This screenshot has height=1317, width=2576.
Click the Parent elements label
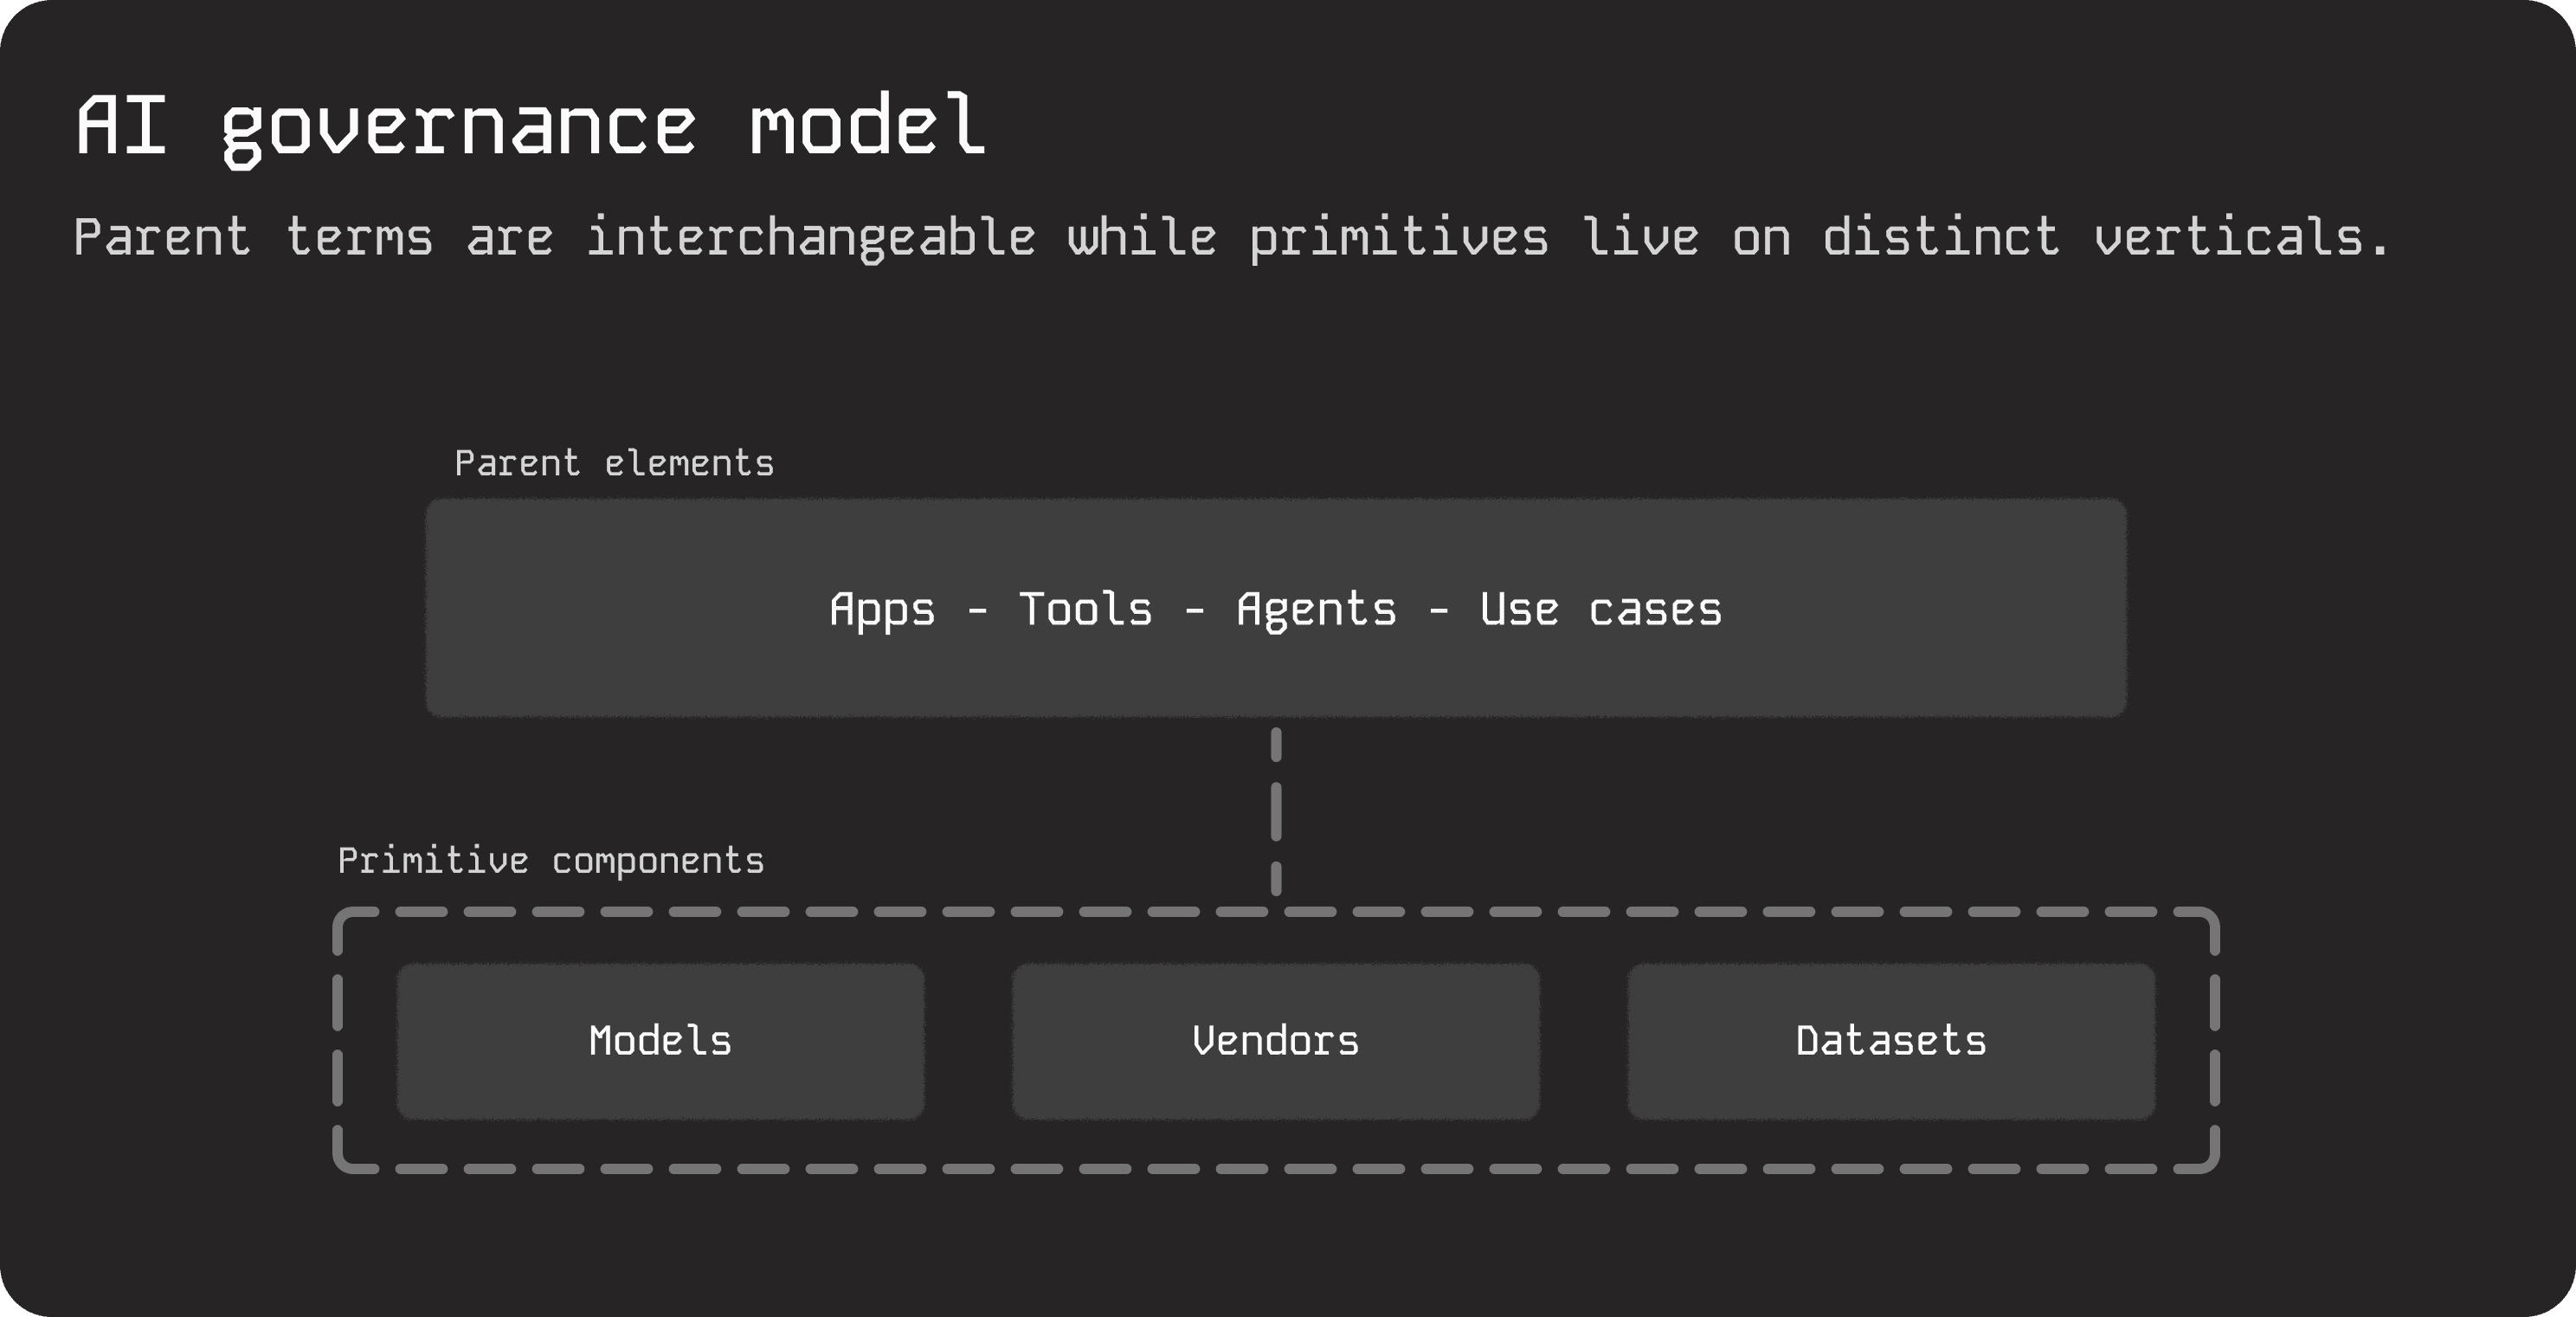614,463
